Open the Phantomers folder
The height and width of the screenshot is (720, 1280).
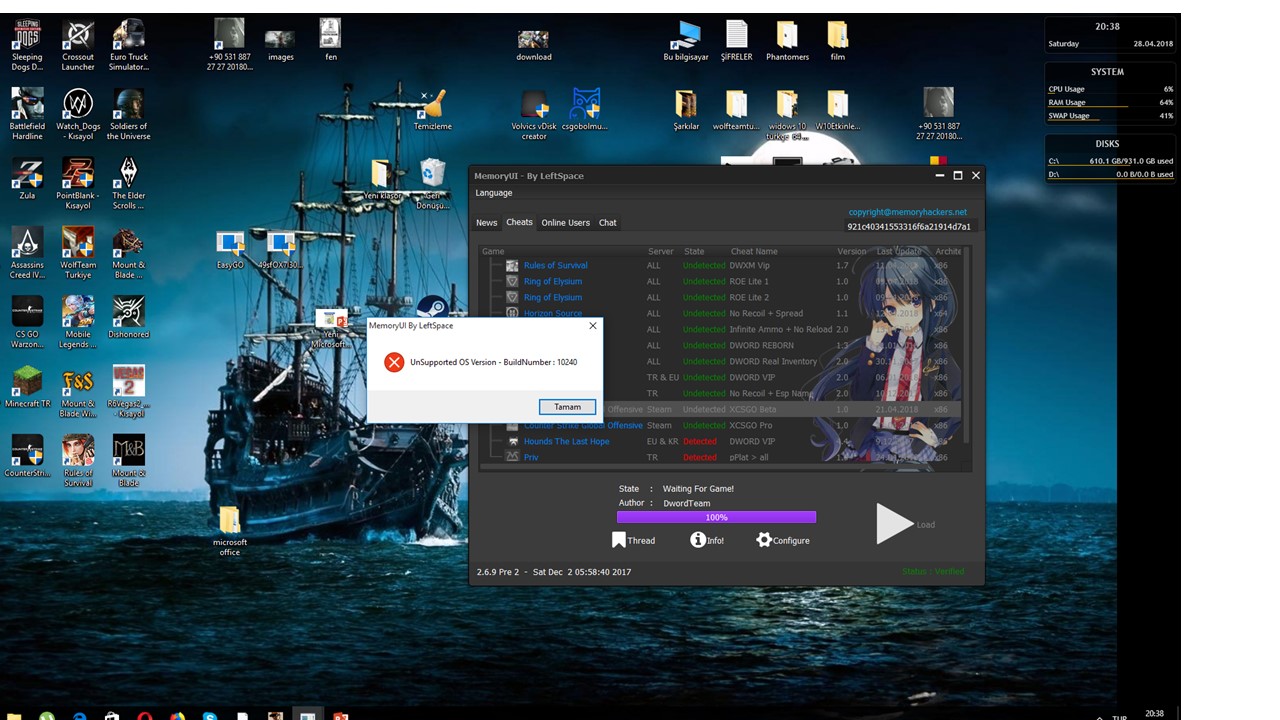click(787, 41)
